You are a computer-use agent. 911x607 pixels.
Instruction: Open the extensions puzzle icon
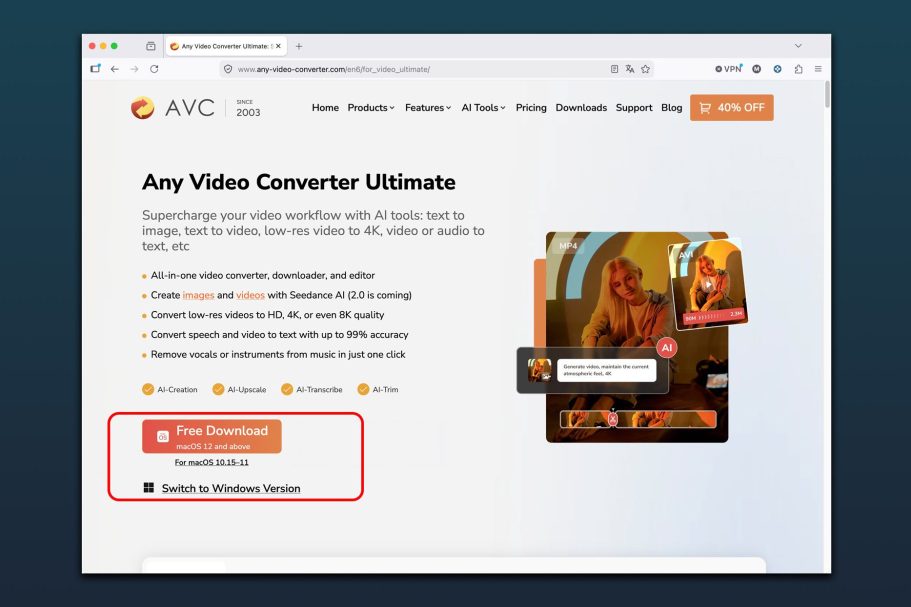pyautogui.click(x=798, y=69)
